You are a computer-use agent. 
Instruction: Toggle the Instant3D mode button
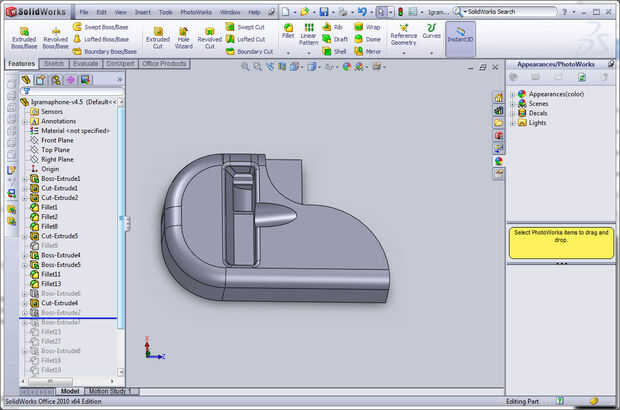(460, 36)
